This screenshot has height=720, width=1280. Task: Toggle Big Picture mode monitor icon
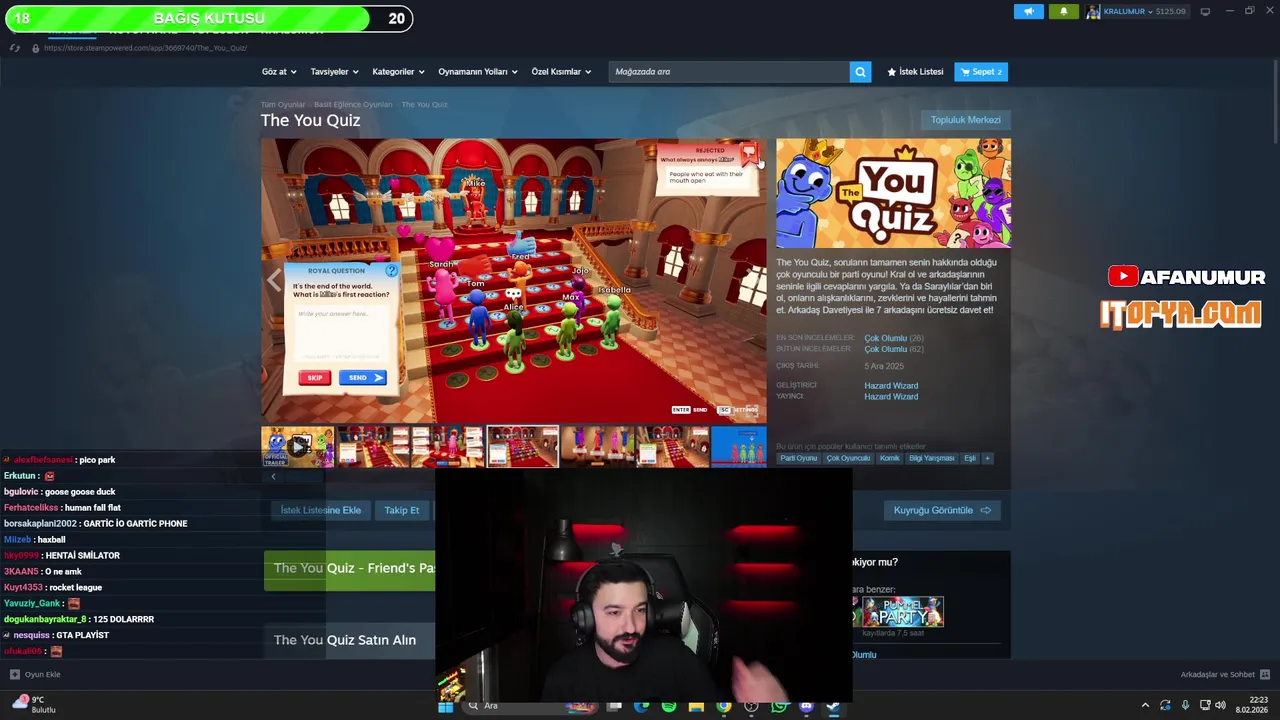[1205, 11]
